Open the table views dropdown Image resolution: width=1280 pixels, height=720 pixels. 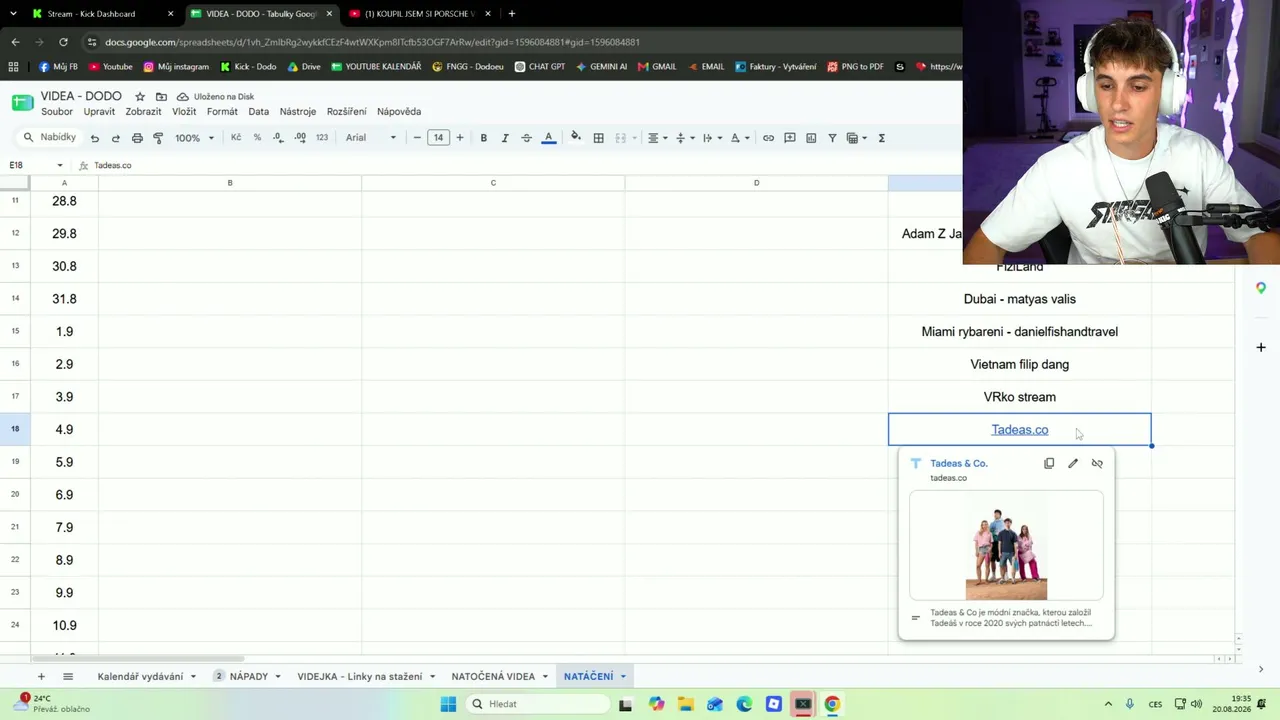click(x=856, y=138)
